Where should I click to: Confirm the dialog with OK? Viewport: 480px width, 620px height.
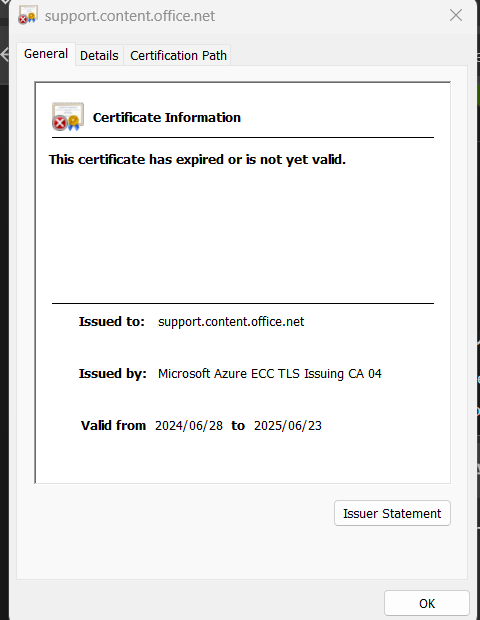tap(427, 603)
